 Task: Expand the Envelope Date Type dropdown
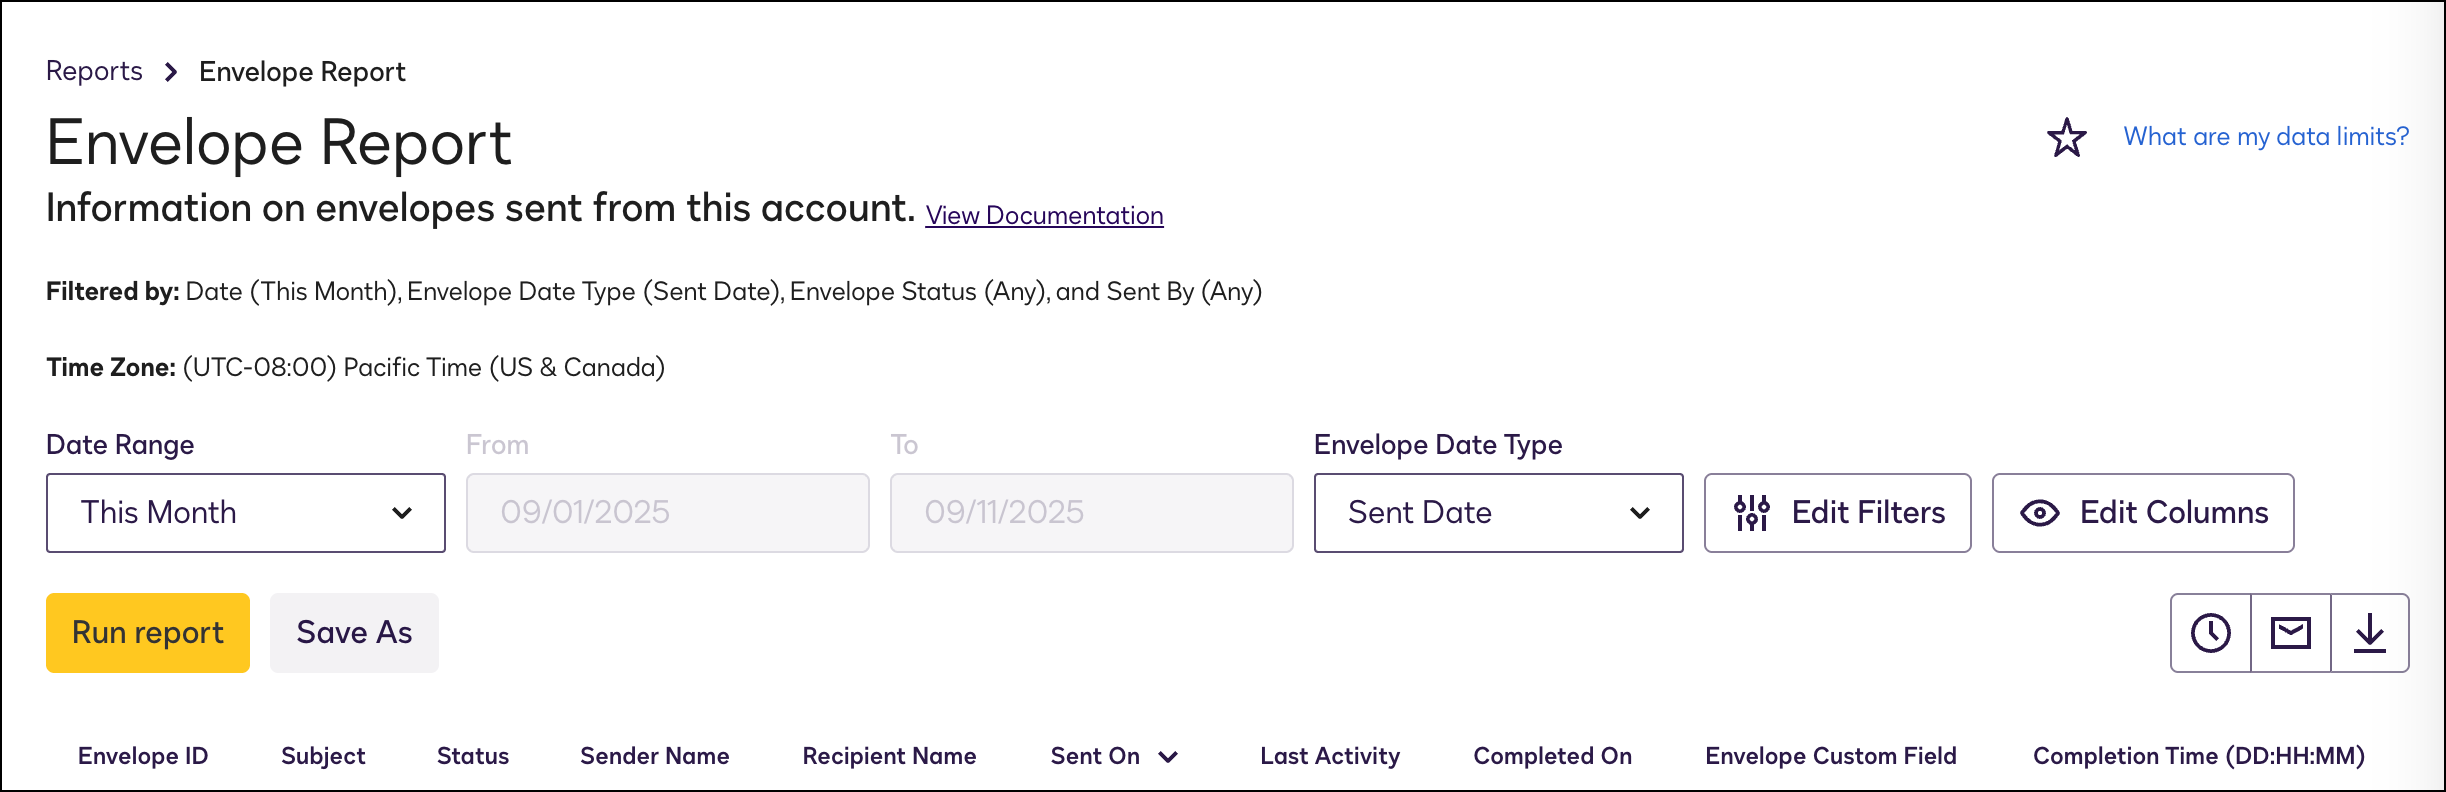1498,513
